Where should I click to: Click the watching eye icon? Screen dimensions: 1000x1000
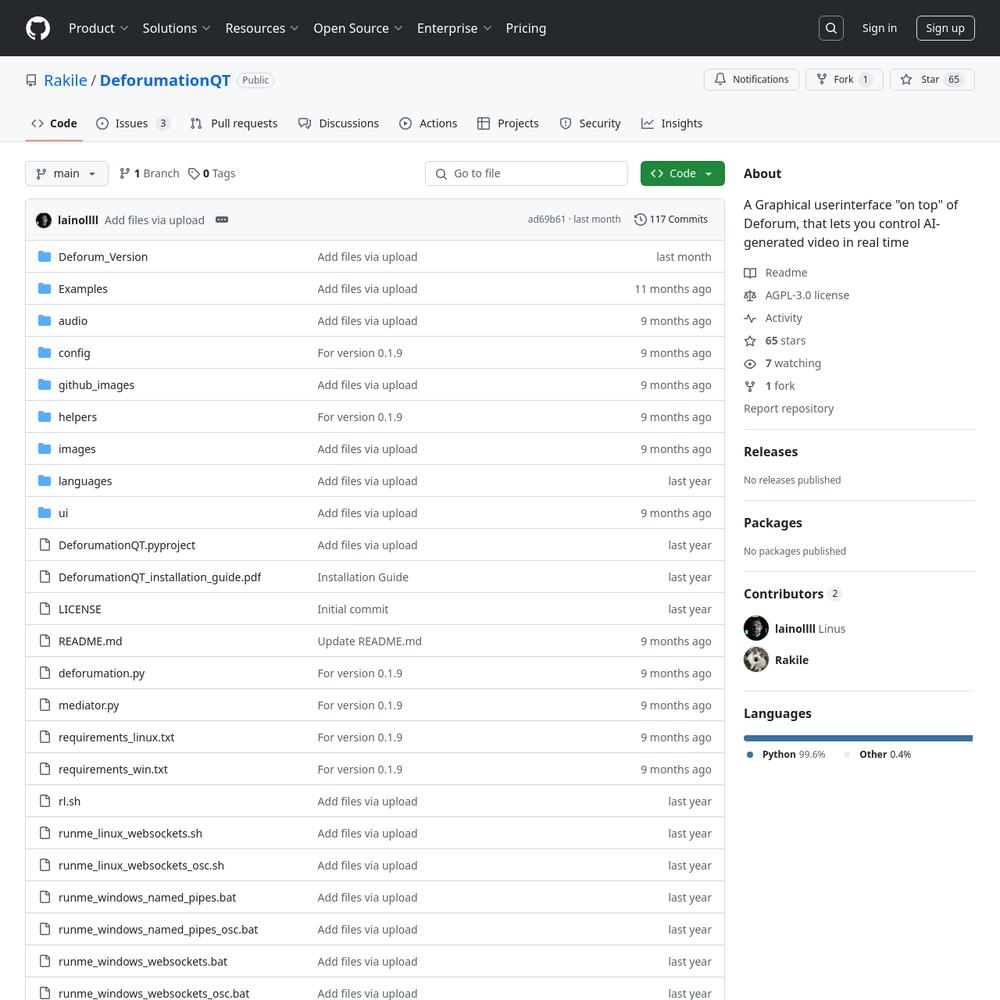pos(750,364)
